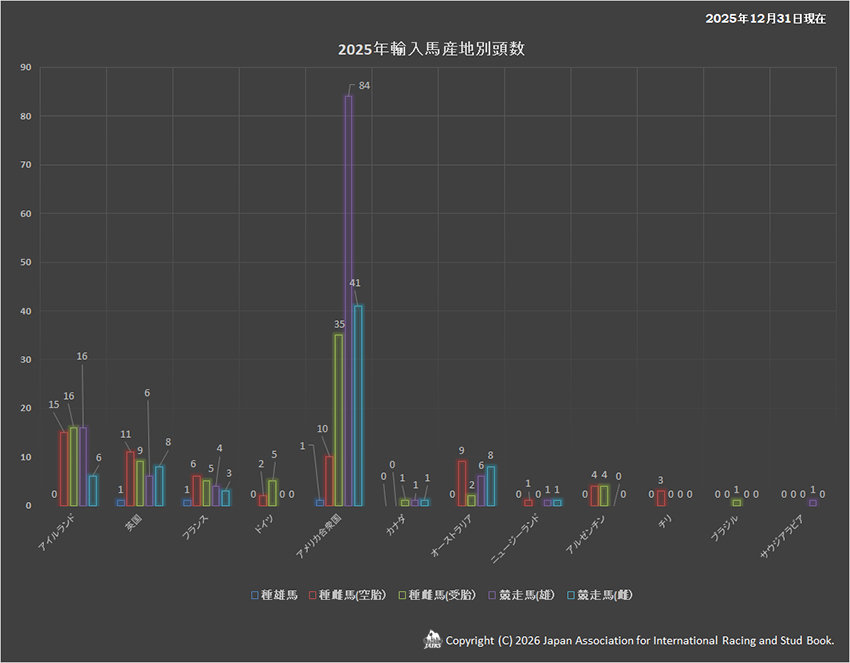Select the red チリ bar labeled 3
The width and height of the screenshot is (850, 663).
(661, 498)
